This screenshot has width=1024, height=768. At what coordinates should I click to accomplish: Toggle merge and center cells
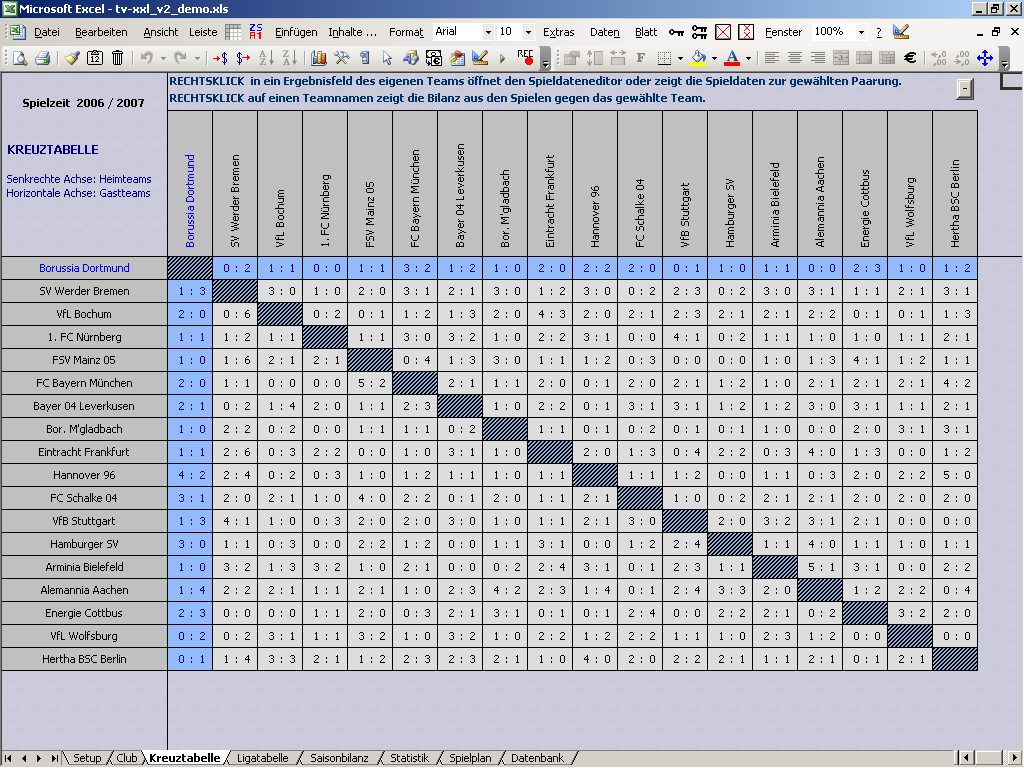[x=840, y=58]
